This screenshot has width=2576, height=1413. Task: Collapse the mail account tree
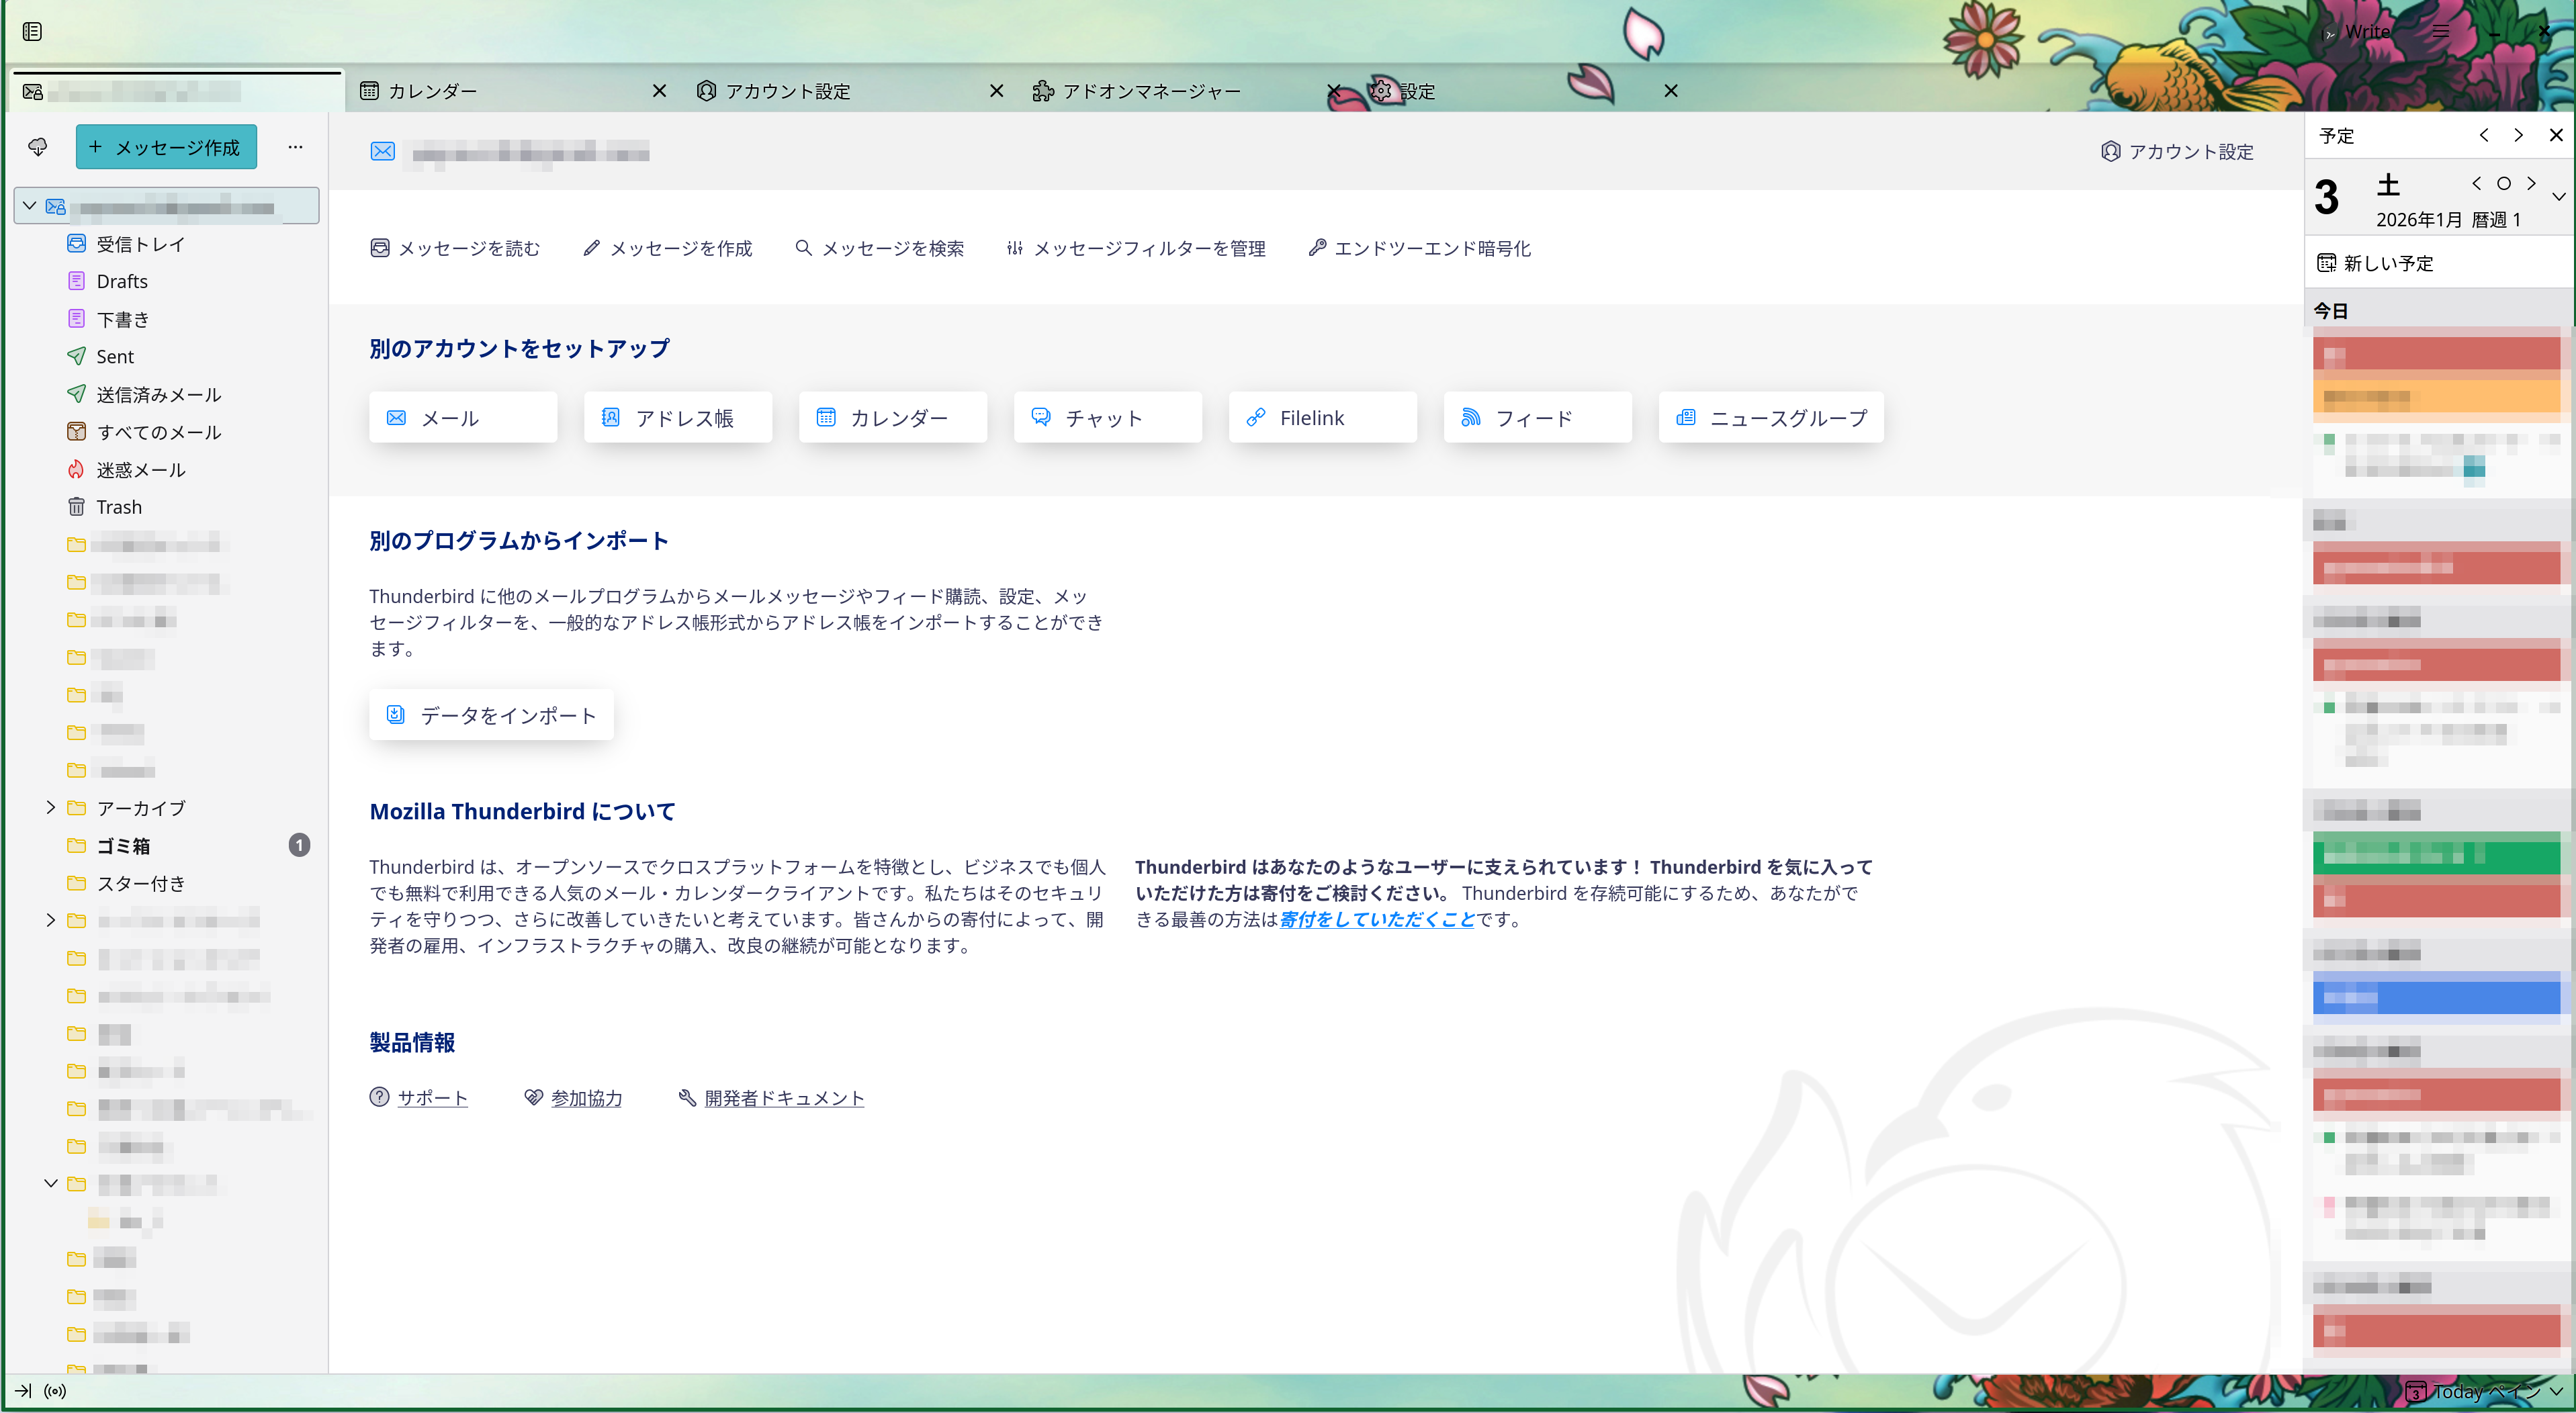pyautogui.click(x=30, y=206)
